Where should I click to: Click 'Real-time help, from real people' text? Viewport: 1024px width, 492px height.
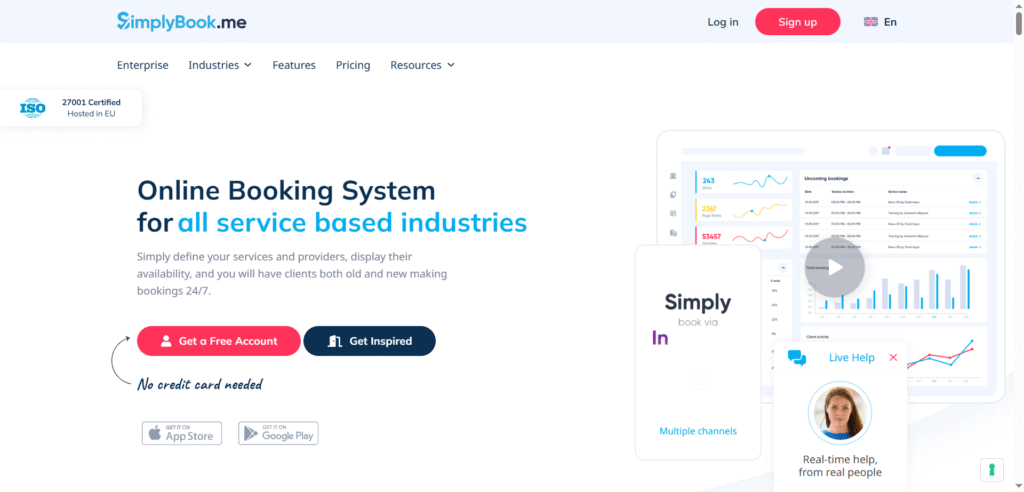tap(840, 466)
